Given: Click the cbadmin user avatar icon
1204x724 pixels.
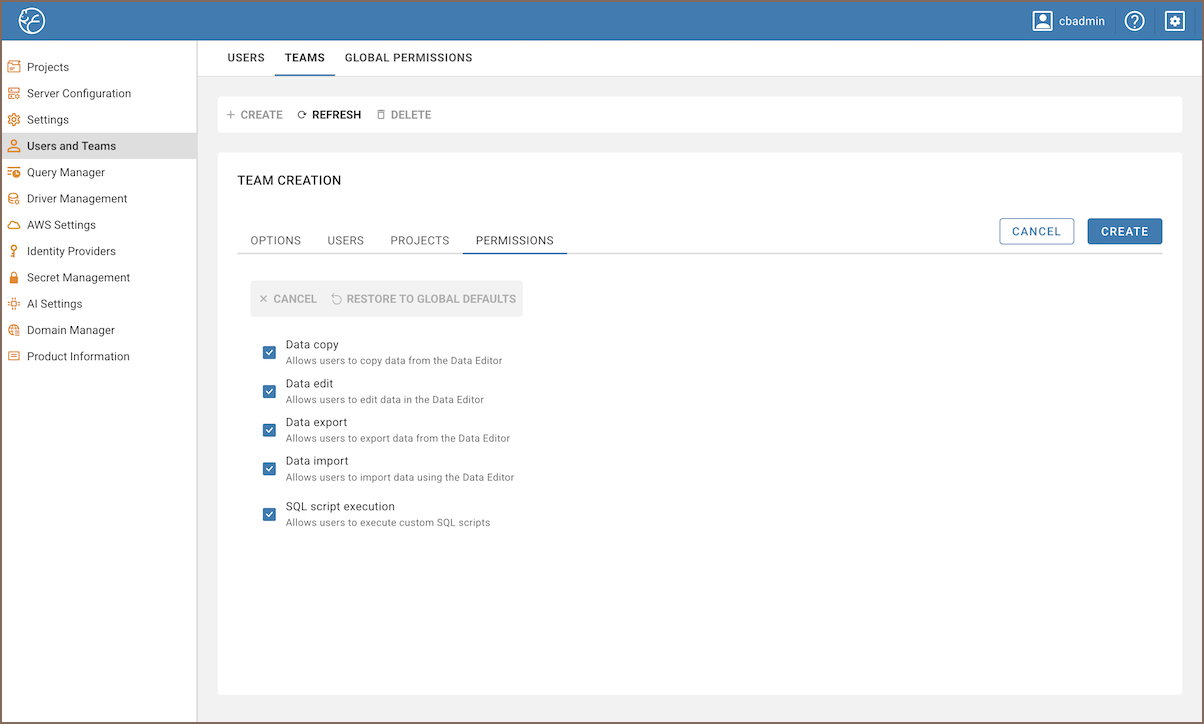Looking at the screenshot, I should click(x=1043, y=21).
